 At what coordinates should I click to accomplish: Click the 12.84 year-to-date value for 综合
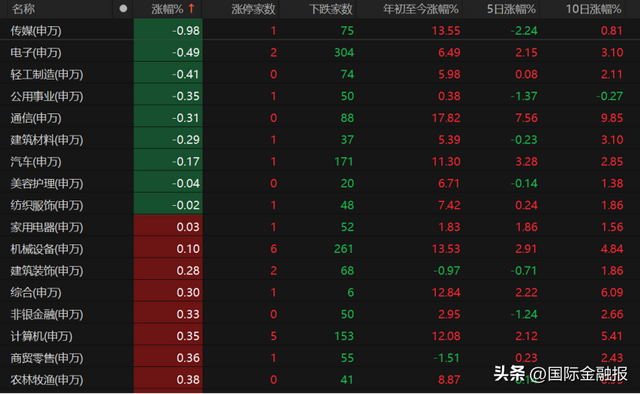[x=446, y=293]
